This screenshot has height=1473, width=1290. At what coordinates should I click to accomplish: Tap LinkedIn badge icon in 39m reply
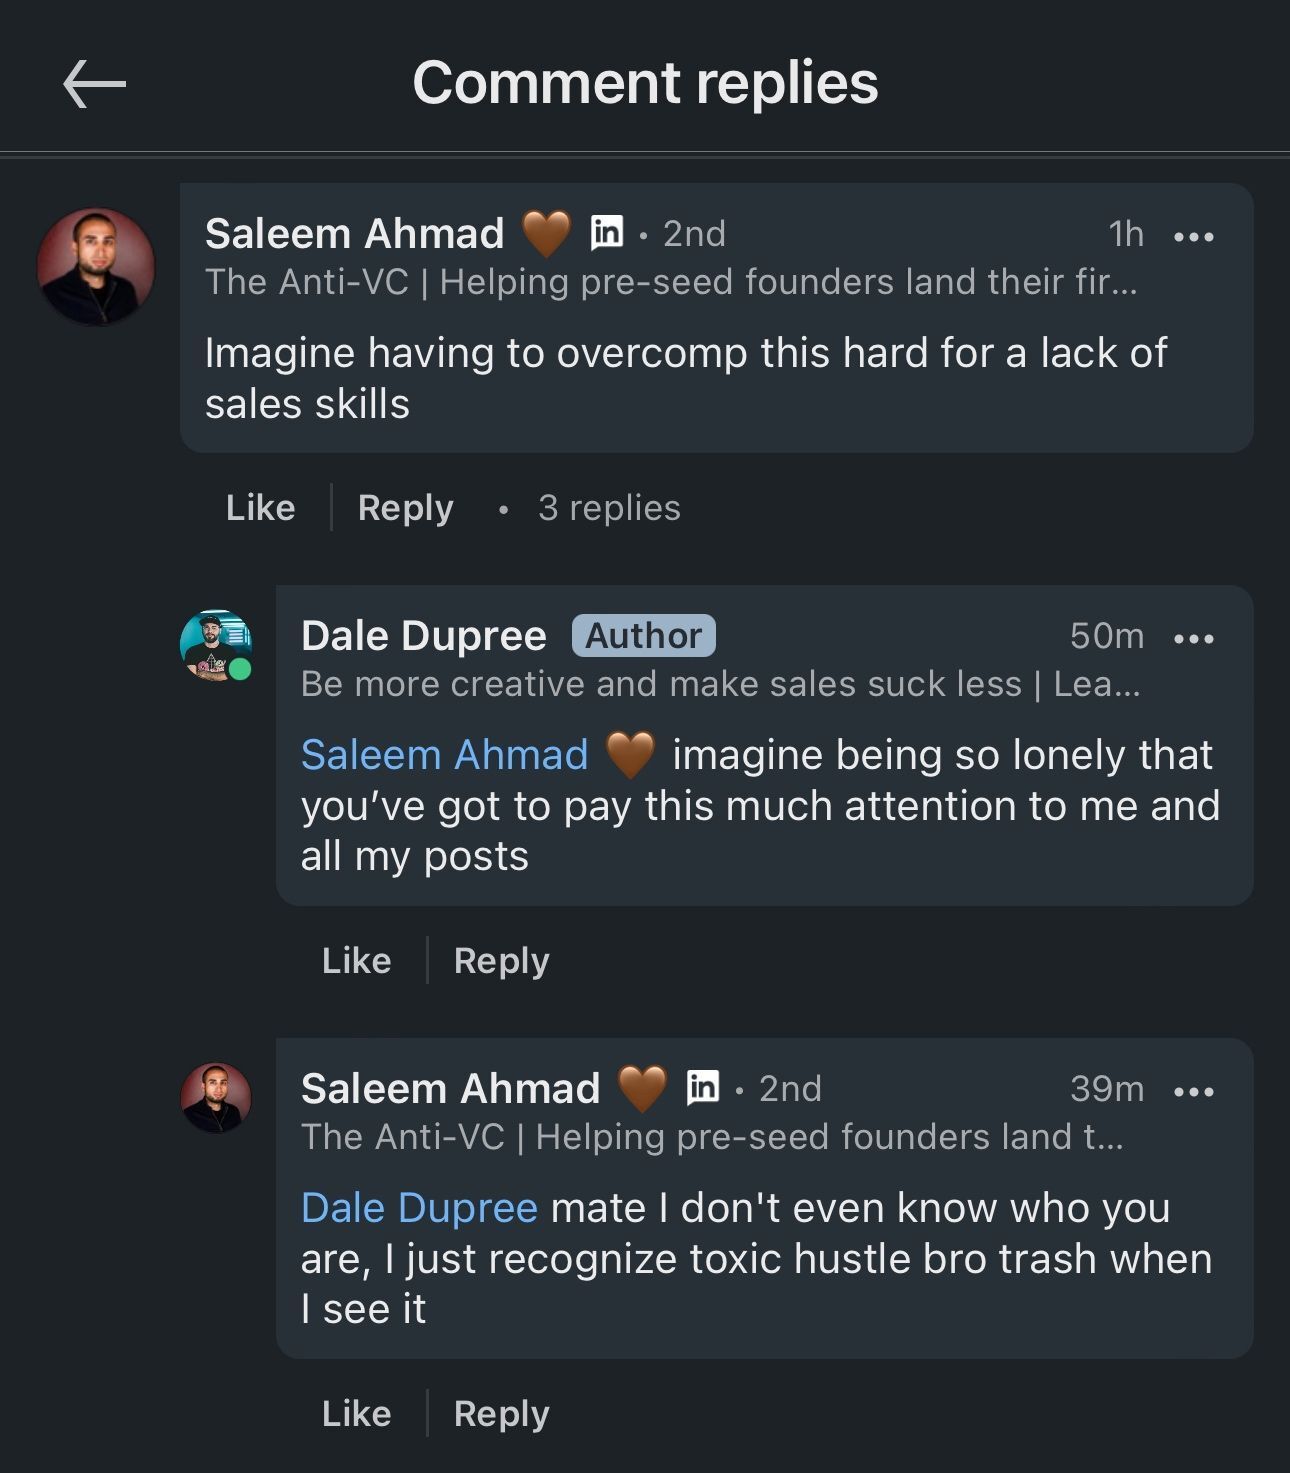(x=703, y=1087)
